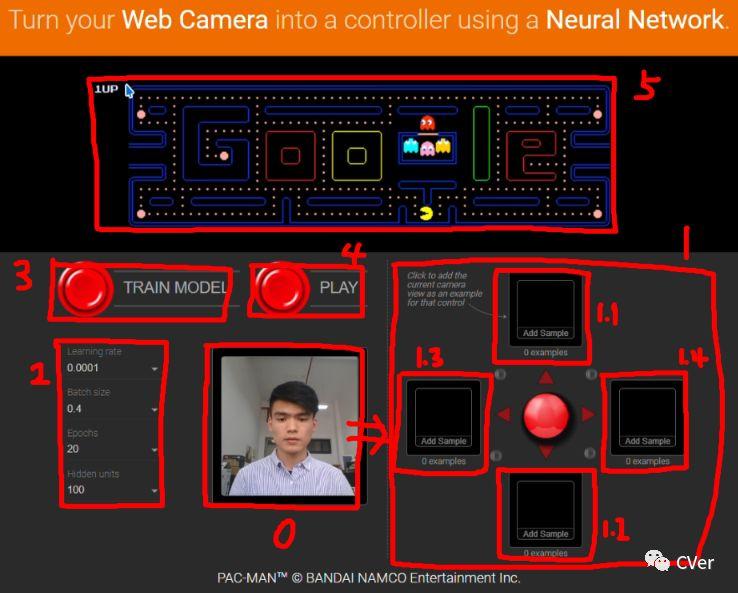Screen dimensions: 738x593
Task: Click the PAC-MAN BANDAI NAMCO copyright text
Action: pos(369,578)
